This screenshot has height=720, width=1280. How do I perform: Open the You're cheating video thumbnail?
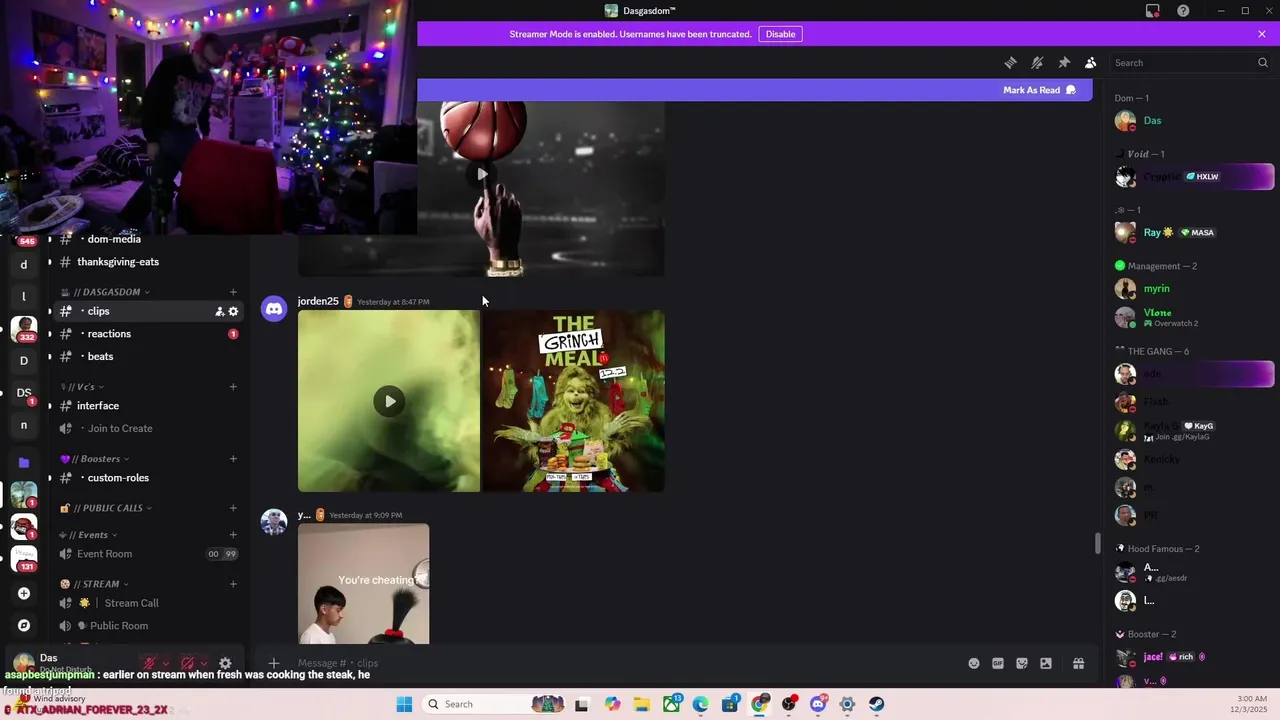pyautogui.click(x=363, y=584)
